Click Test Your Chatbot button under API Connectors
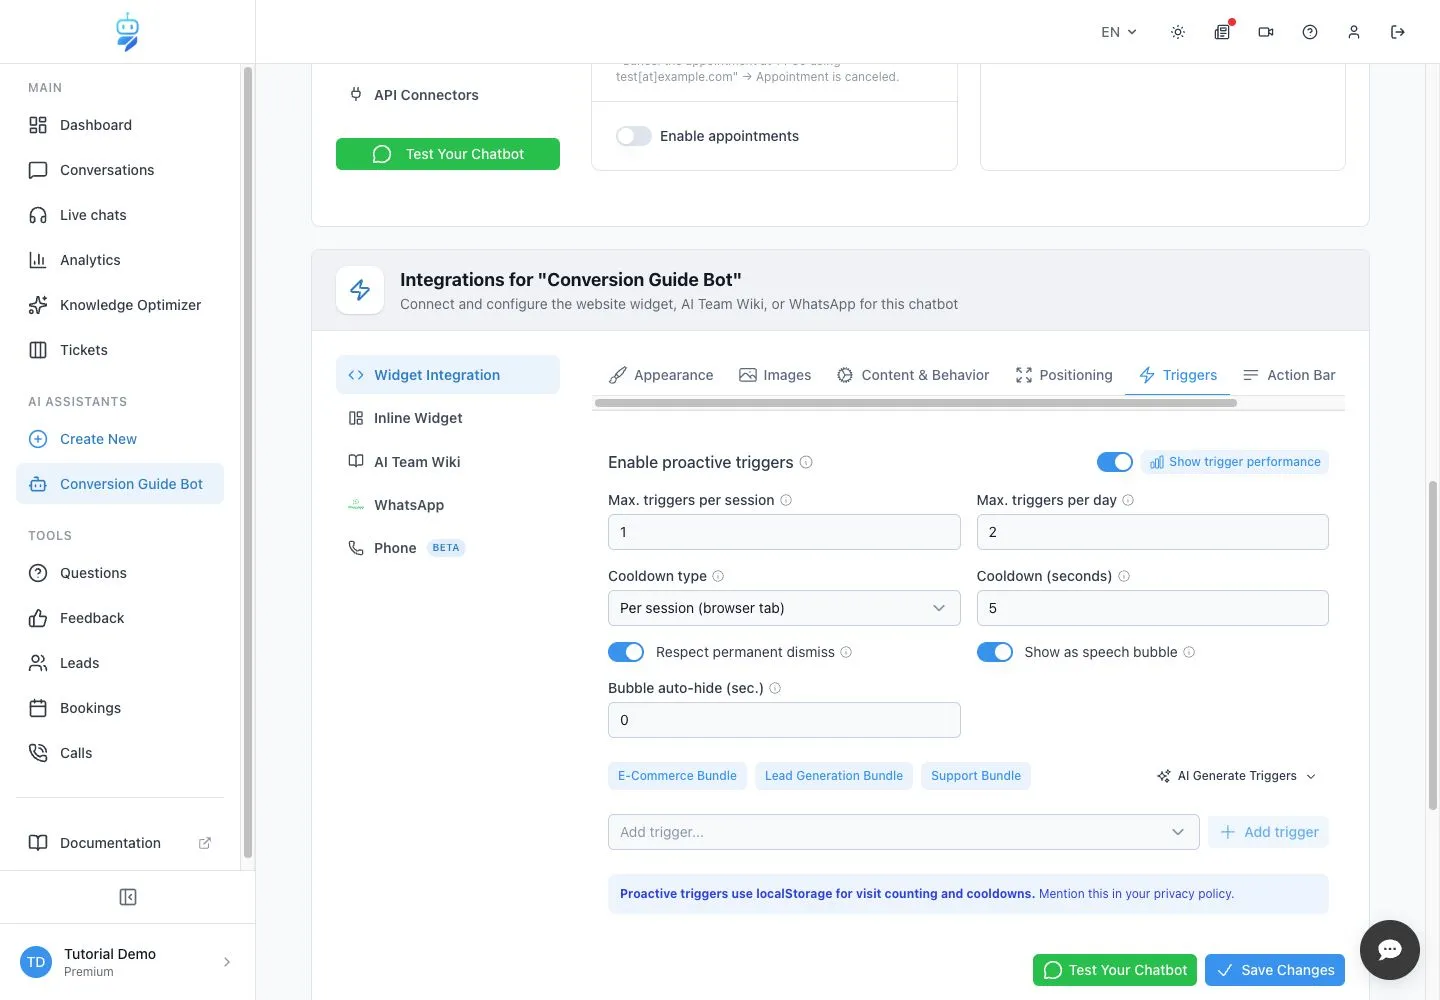The height and width of the screenshot is (1000, 1440). pyautogui.click(x=448, y=154)
